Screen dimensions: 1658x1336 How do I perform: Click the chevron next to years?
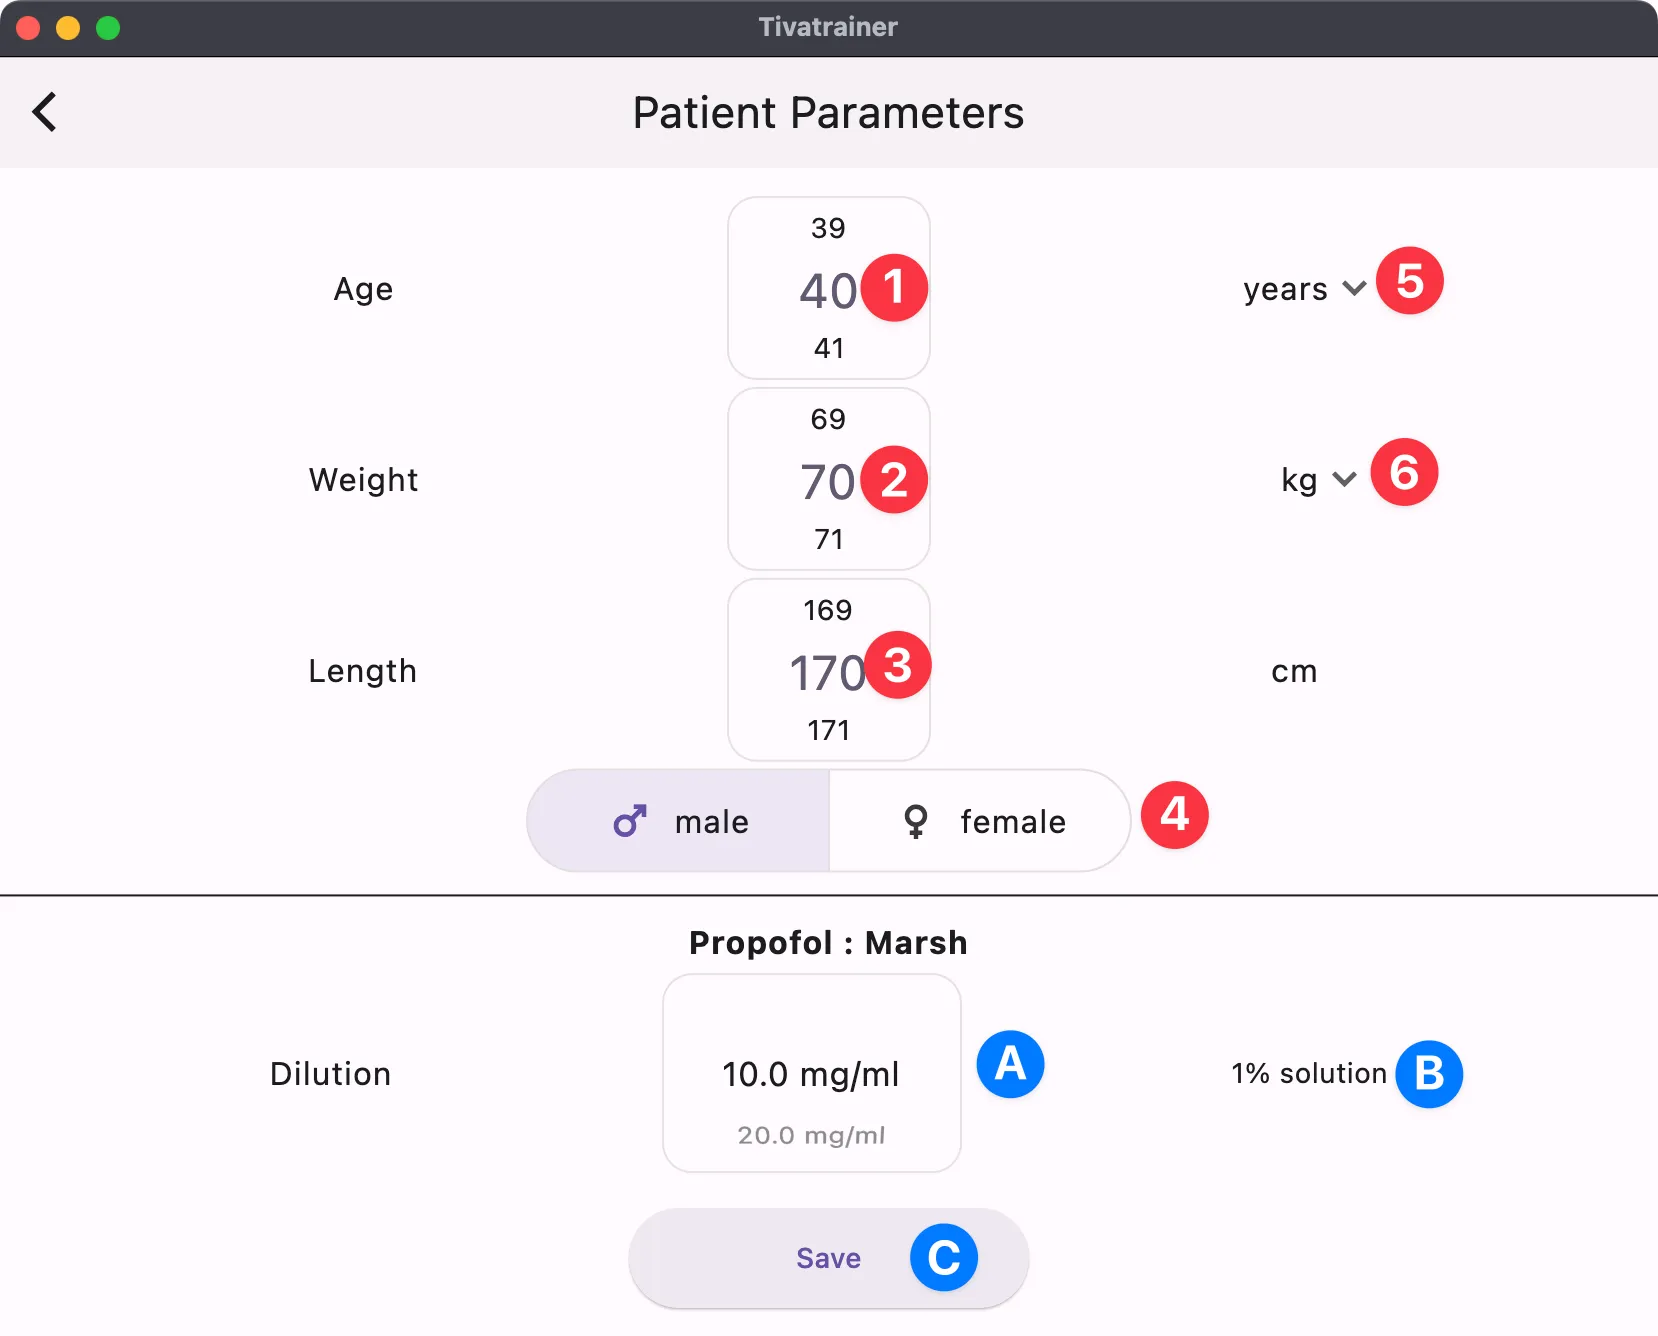[x=1352, y=288]
